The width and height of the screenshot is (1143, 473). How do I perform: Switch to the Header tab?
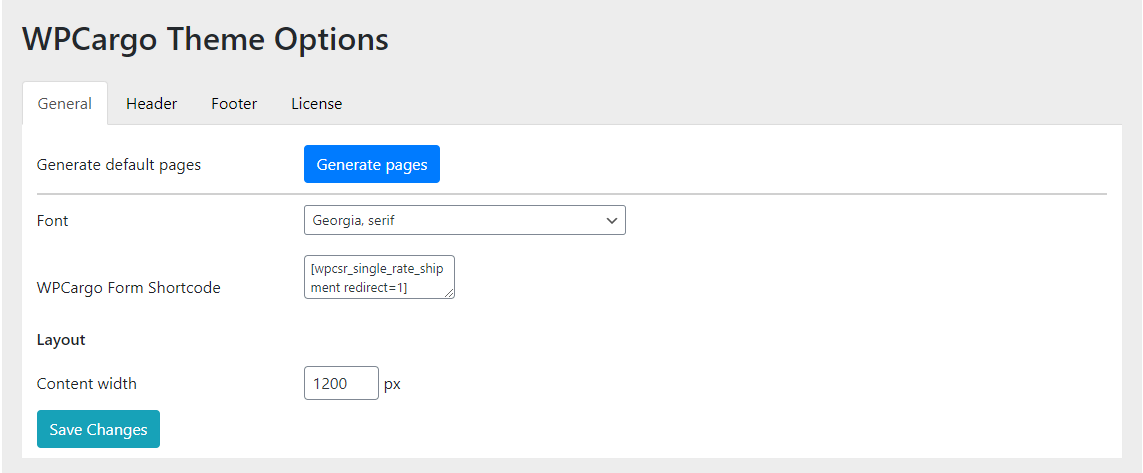click(152, 103)
